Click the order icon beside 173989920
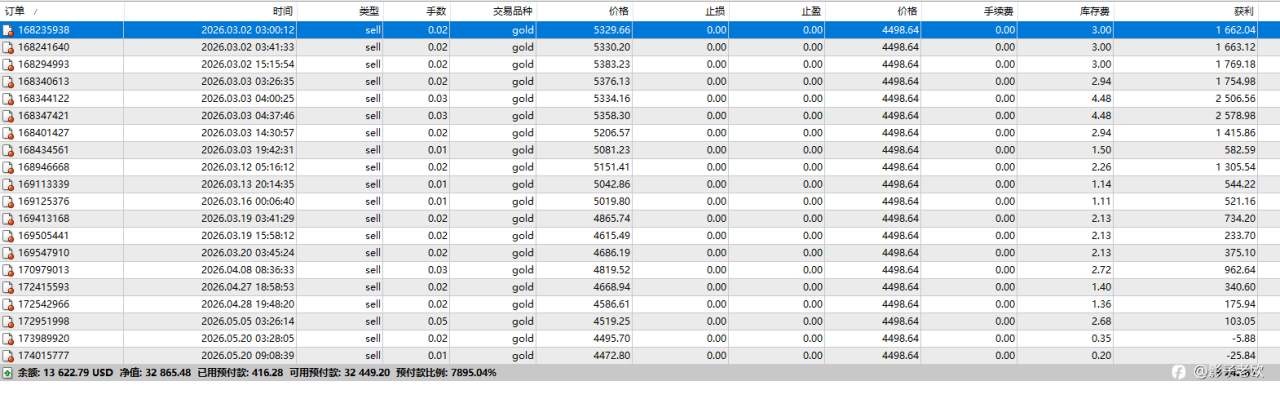 click(8, 338)
